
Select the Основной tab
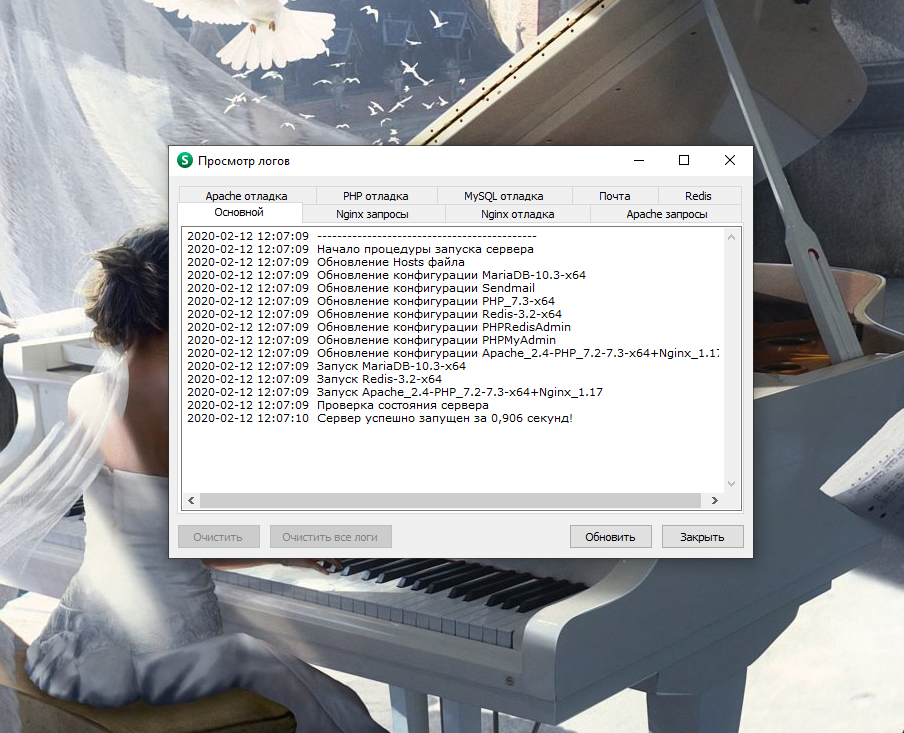click(239, 213)
